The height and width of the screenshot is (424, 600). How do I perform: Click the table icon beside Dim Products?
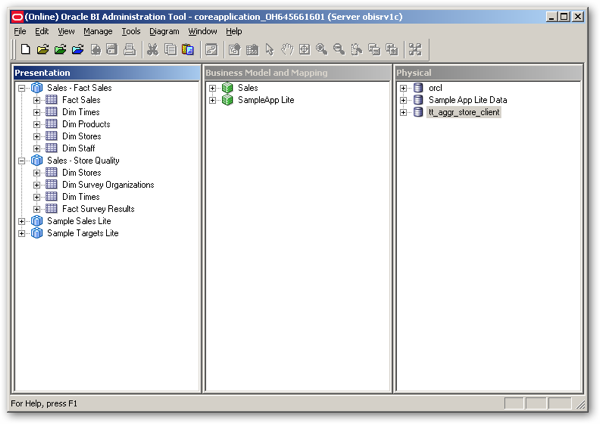tap(51, 124)
